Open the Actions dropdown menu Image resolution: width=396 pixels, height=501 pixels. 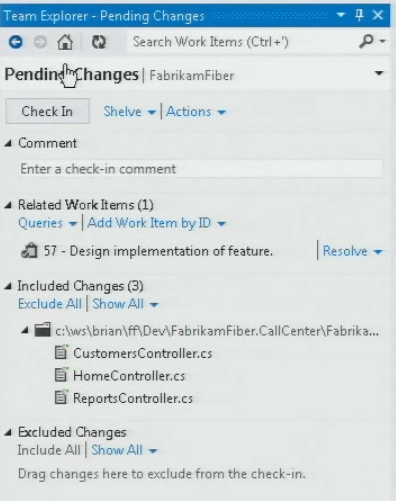tap(196, 112)
